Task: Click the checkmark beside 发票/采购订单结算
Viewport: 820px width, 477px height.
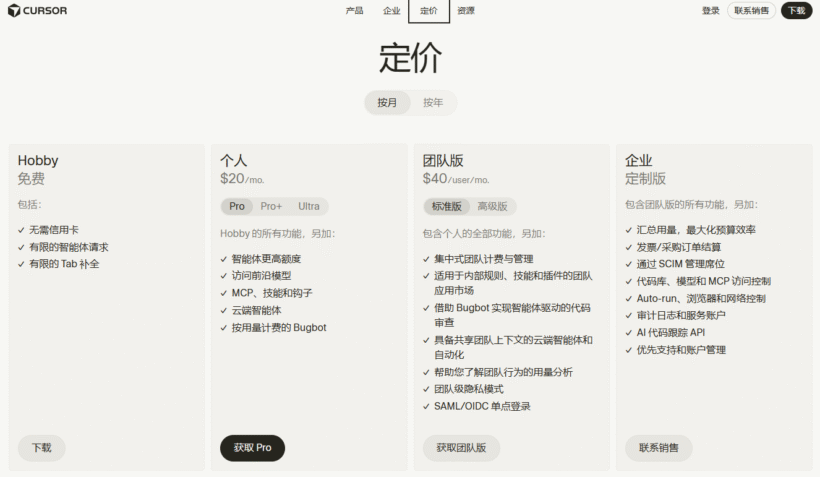Action: 629,247
